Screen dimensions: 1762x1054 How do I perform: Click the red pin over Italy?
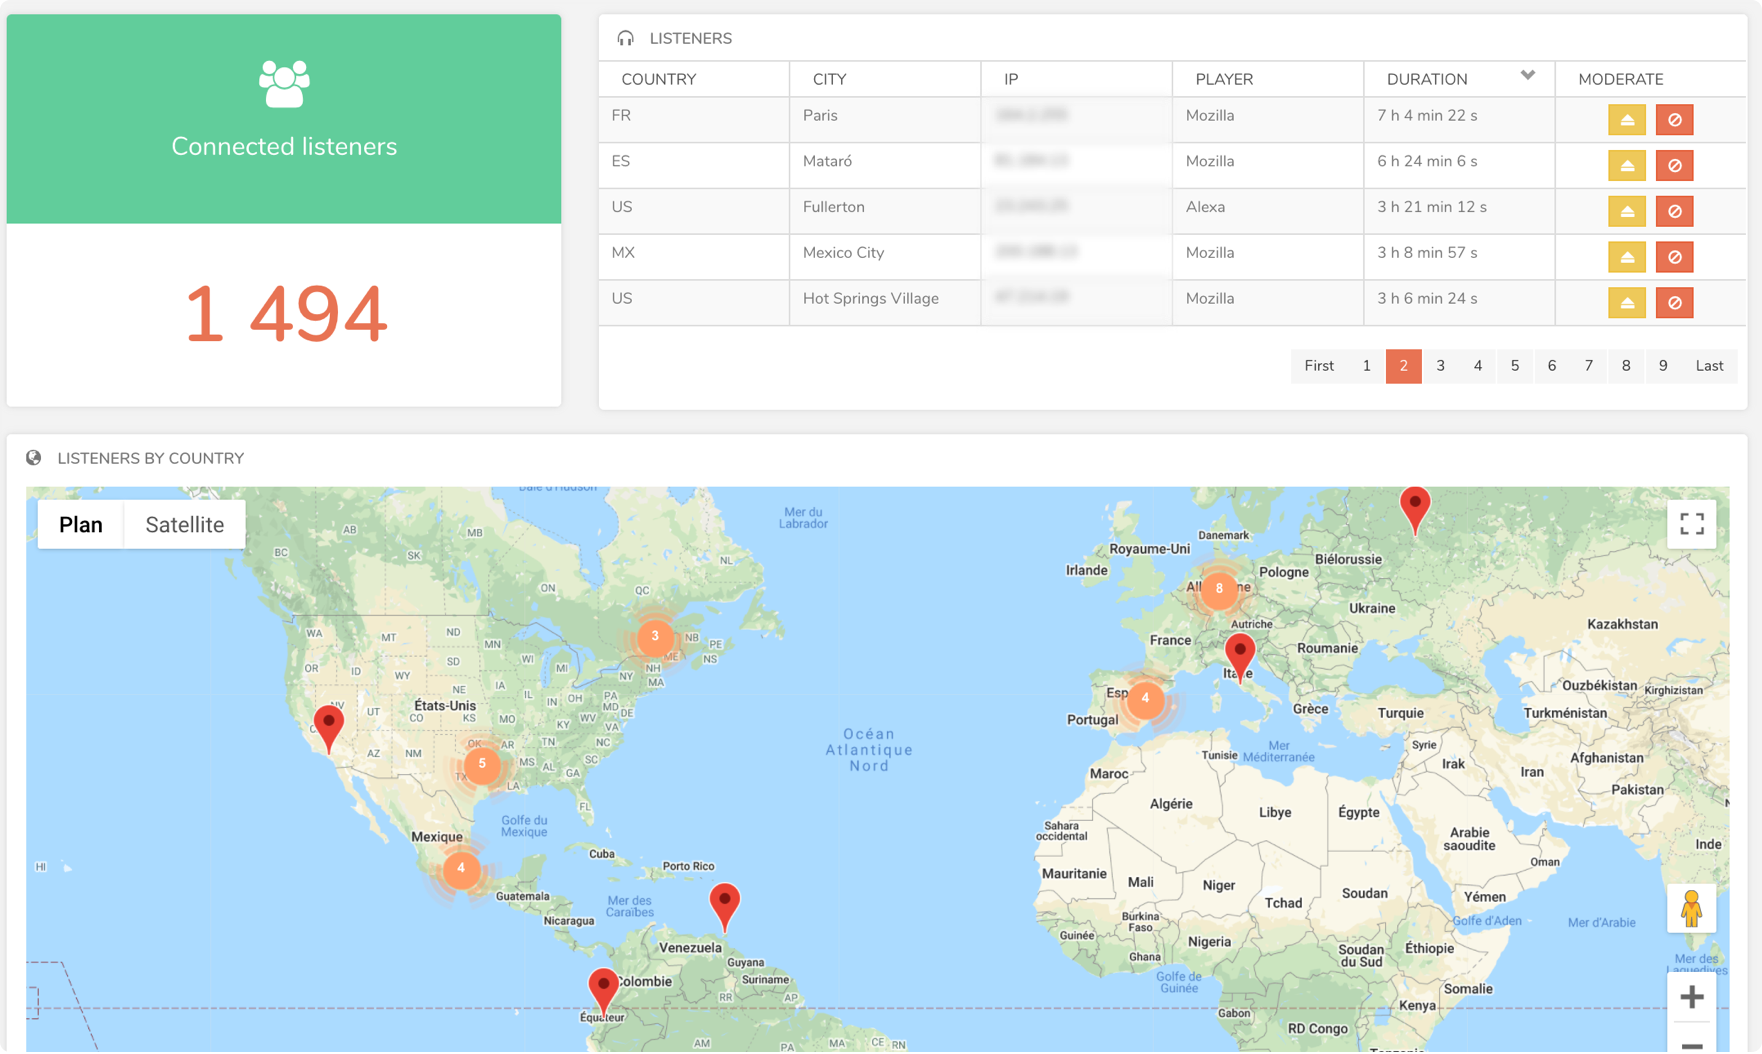(x=1240, y=653)
